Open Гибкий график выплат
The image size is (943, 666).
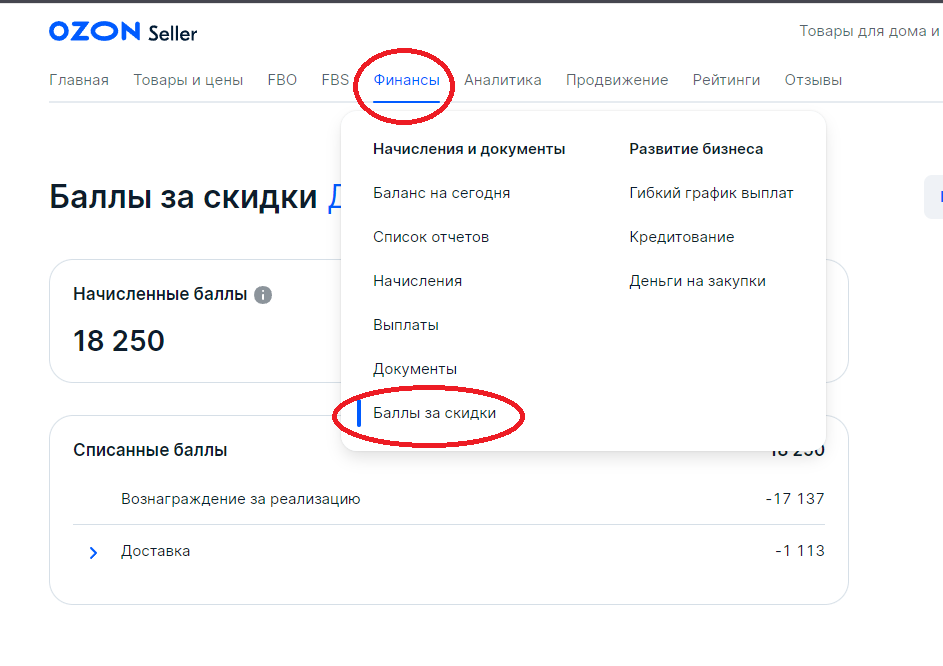pos(711,193)
